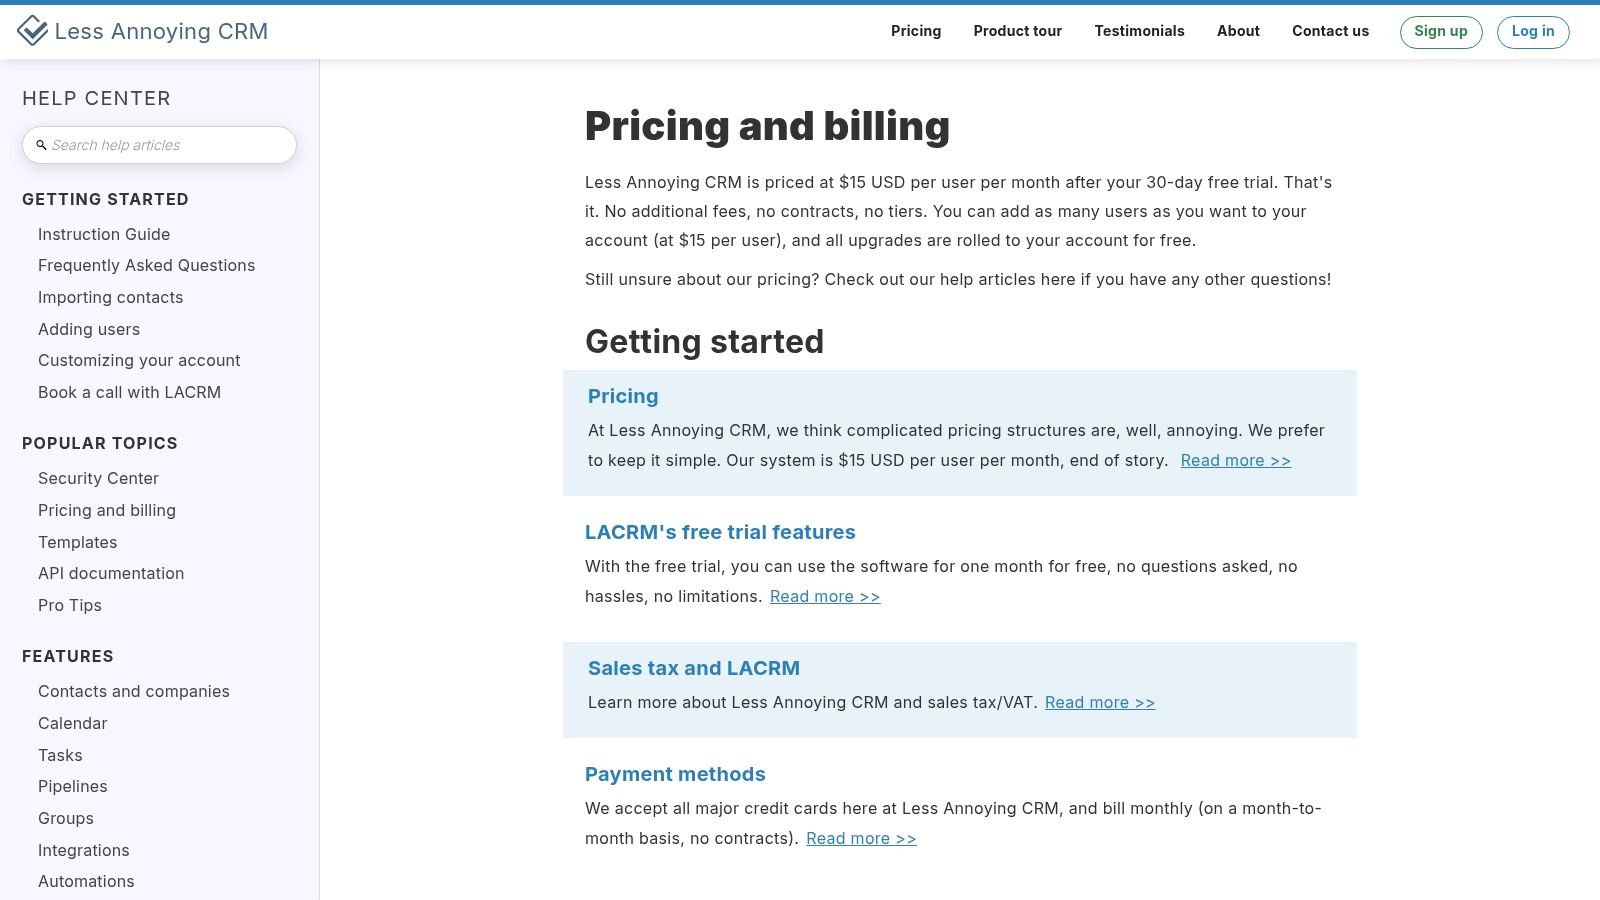Viewport: 1600px width, 900px height.
Task: Open the Security Center topic
Action: click(98, 478)
